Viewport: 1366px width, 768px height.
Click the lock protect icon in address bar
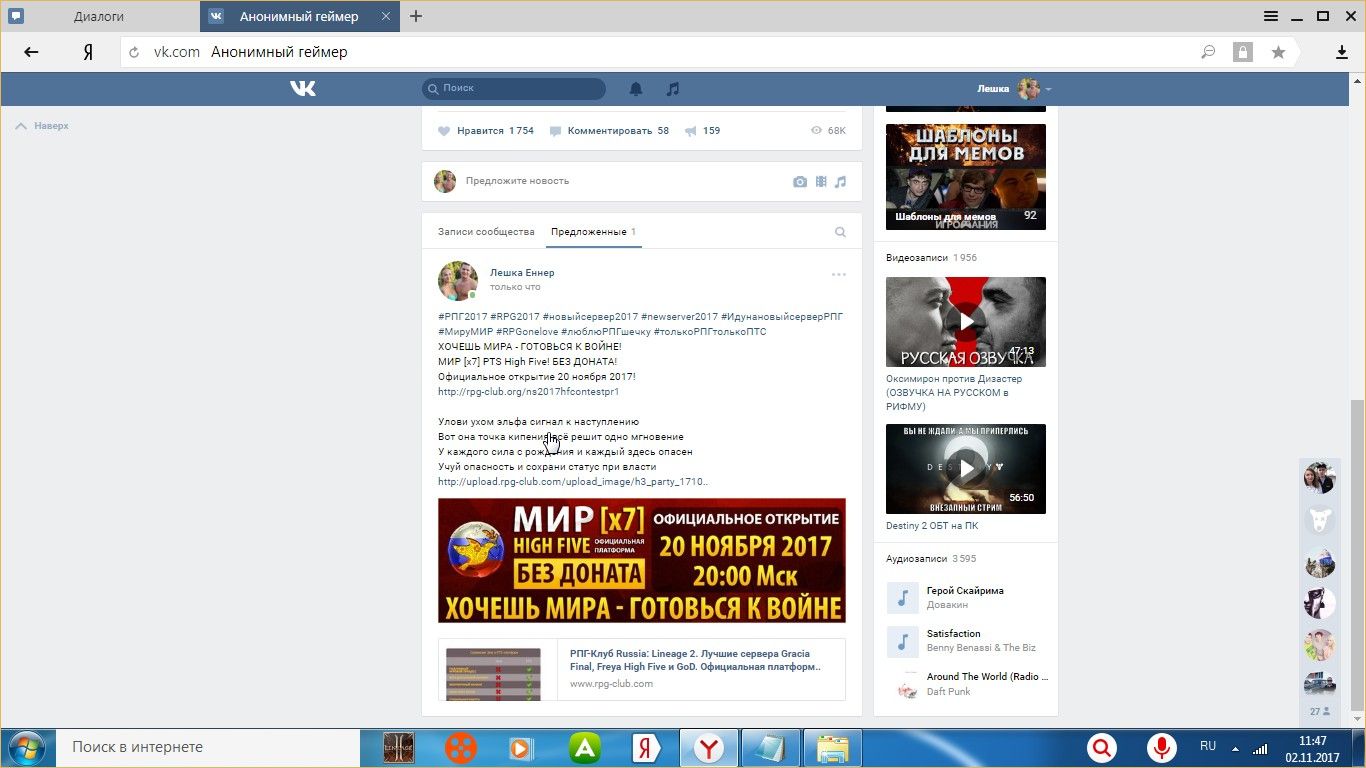(1243, 52)
